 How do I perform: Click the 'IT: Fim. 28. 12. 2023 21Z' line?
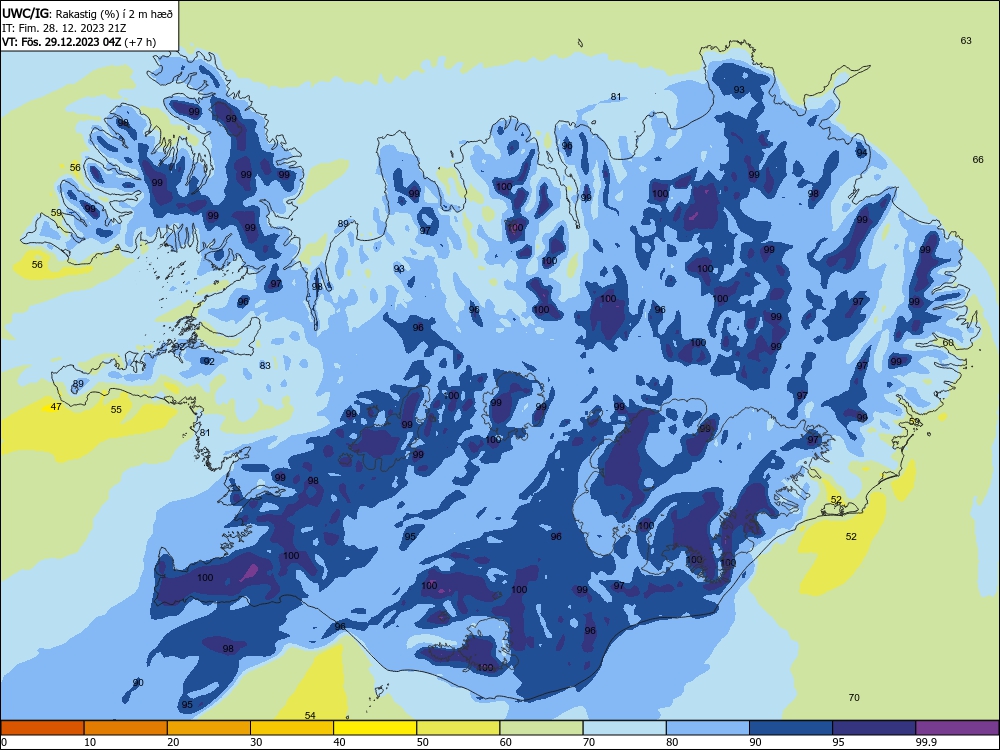click(64, 28)
